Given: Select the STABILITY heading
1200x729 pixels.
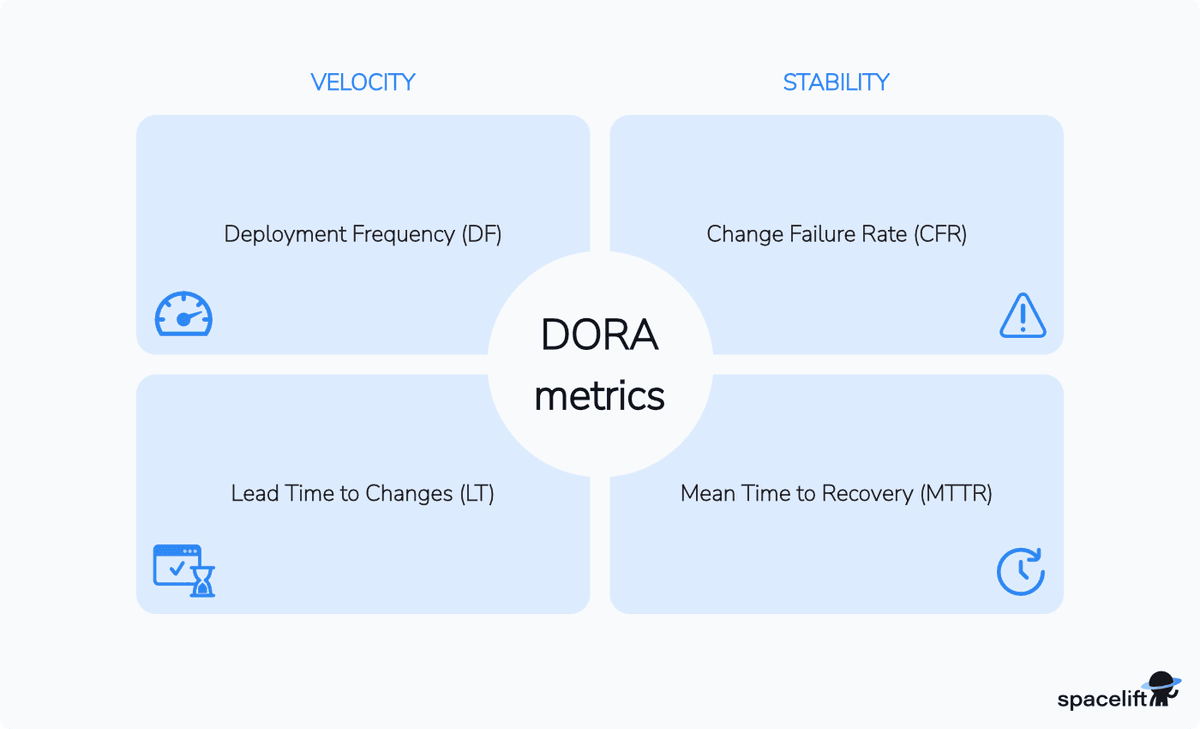Looking at the screenshot, I should tap(836, 82).
